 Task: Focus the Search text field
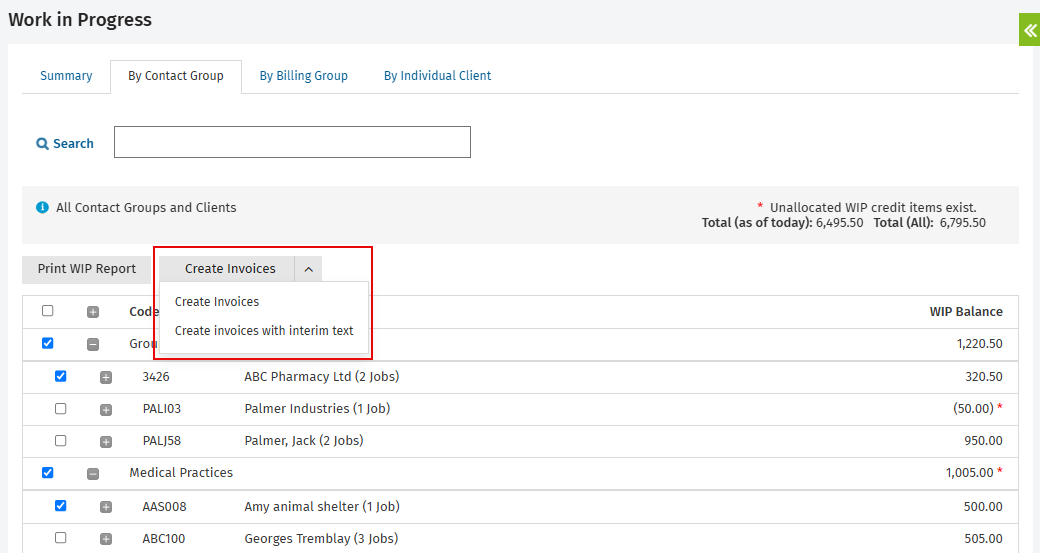click(x=292, y=142)
